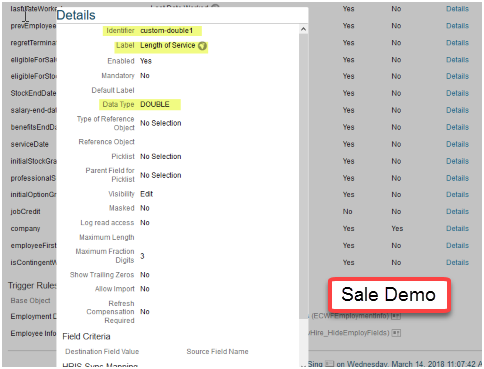484x369 pixels.
Task: Click the Details popup title
Action: (76, 15)
